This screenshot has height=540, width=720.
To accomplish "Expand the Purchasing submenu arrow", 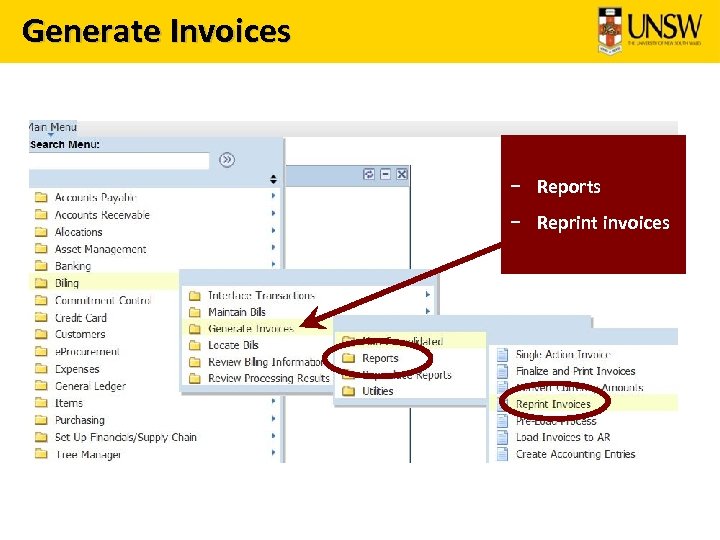I will [x=273, y=418].
